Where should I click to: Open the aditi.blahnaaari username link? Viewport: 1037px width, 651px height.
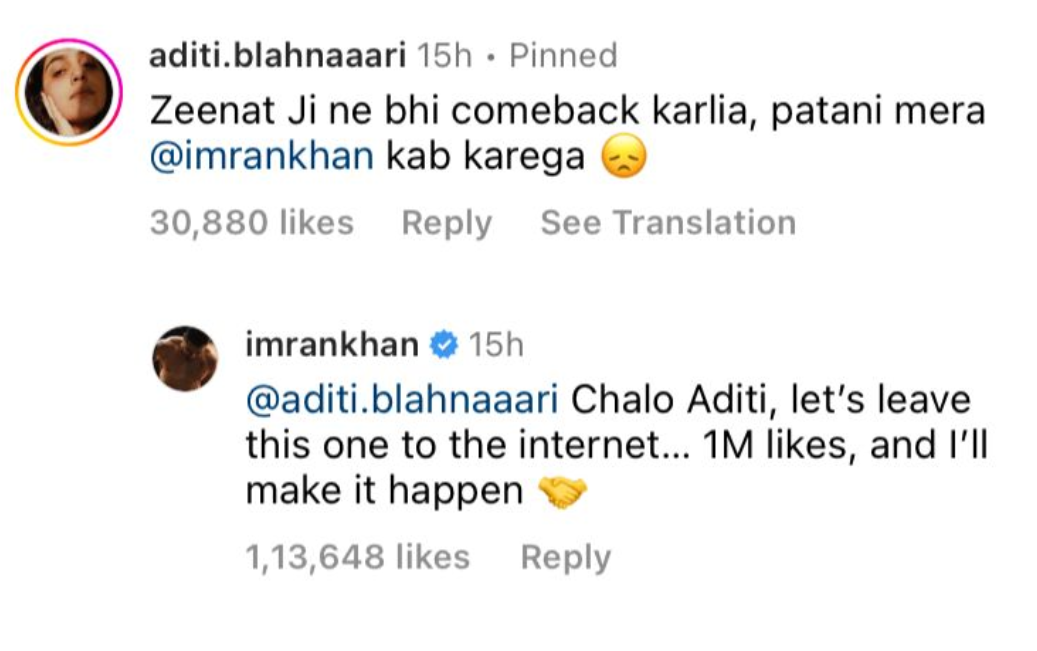pos(277,57)
